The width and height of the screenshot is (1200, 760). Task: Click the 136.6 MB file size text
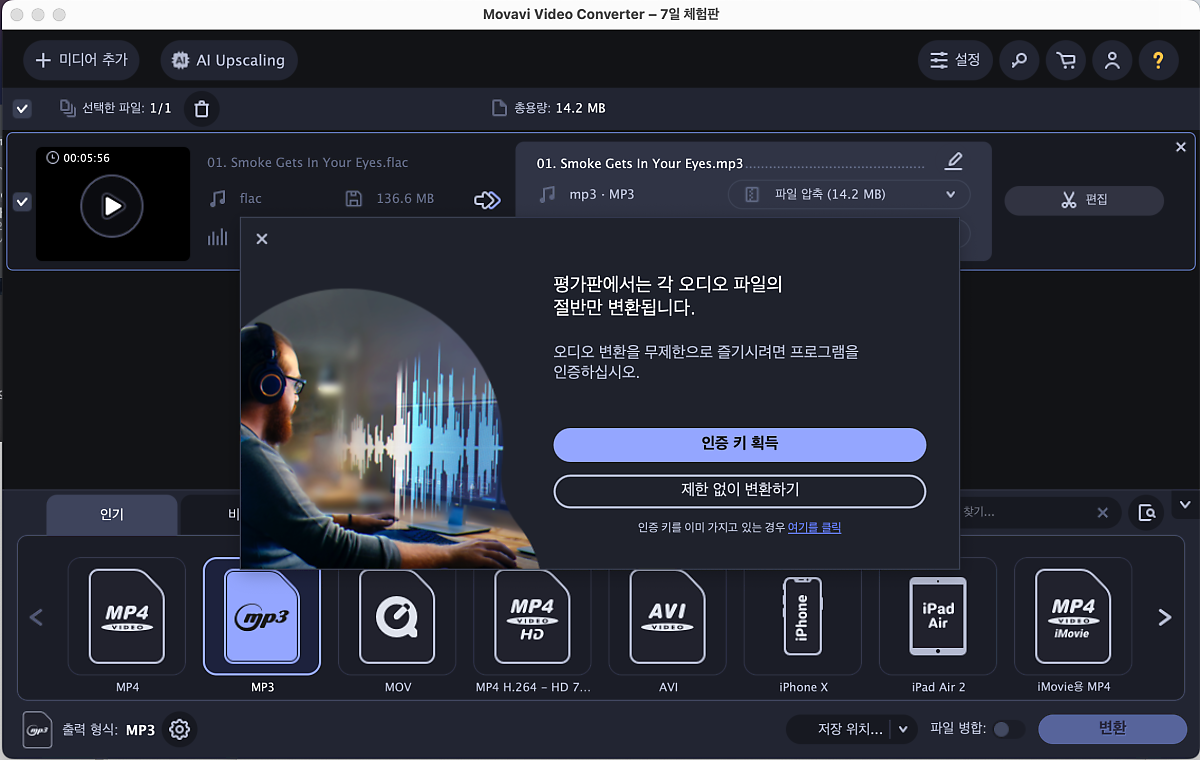405,199
